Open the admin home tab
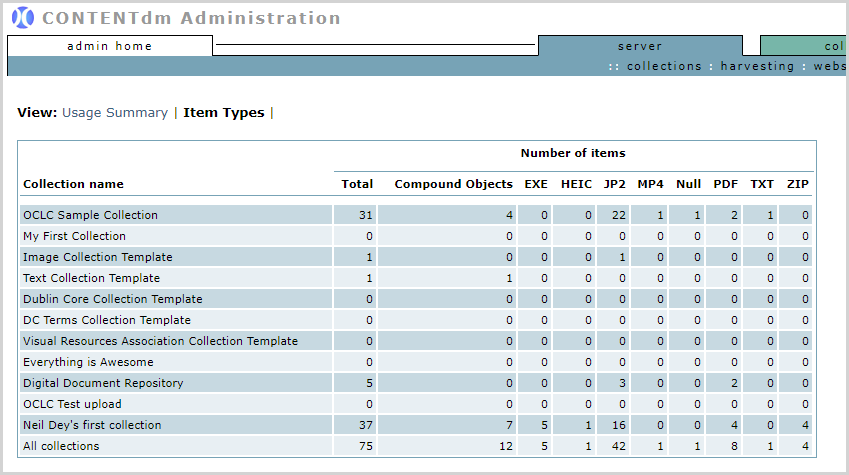The height and width of the screenshot is (475, 849). 110,46
